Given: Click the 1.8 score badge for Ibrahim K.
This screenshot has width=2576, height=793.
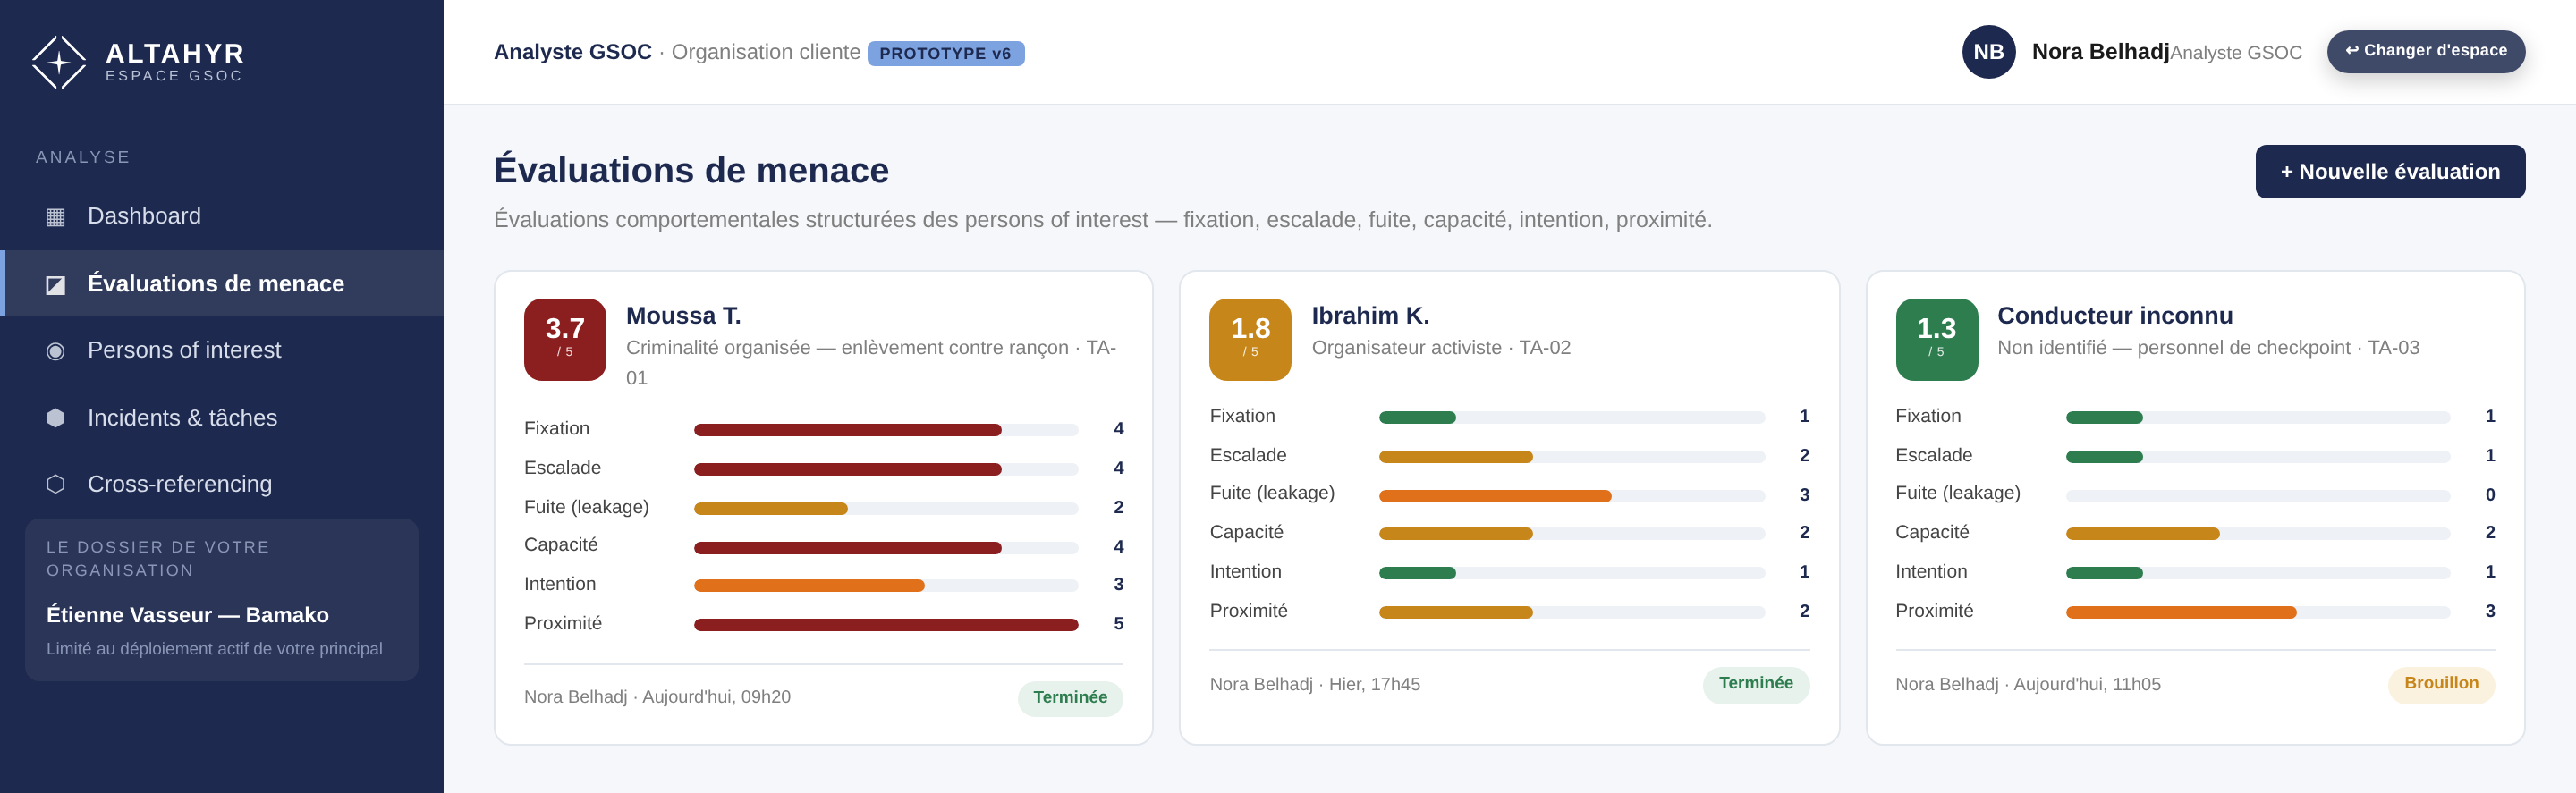Looking at the screenshot, I should tap(1250, 339).
